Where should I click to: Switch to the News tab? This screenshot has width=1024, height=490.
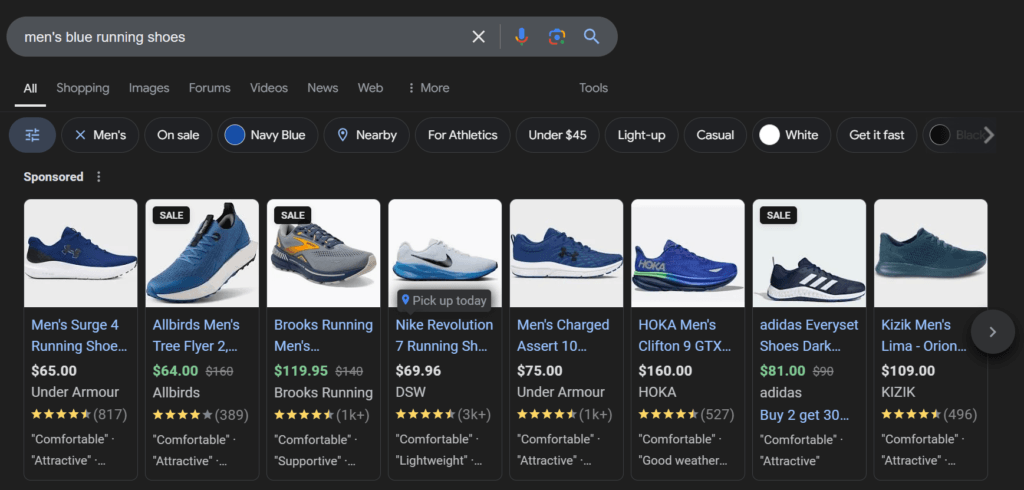click(x=323, y=88)
